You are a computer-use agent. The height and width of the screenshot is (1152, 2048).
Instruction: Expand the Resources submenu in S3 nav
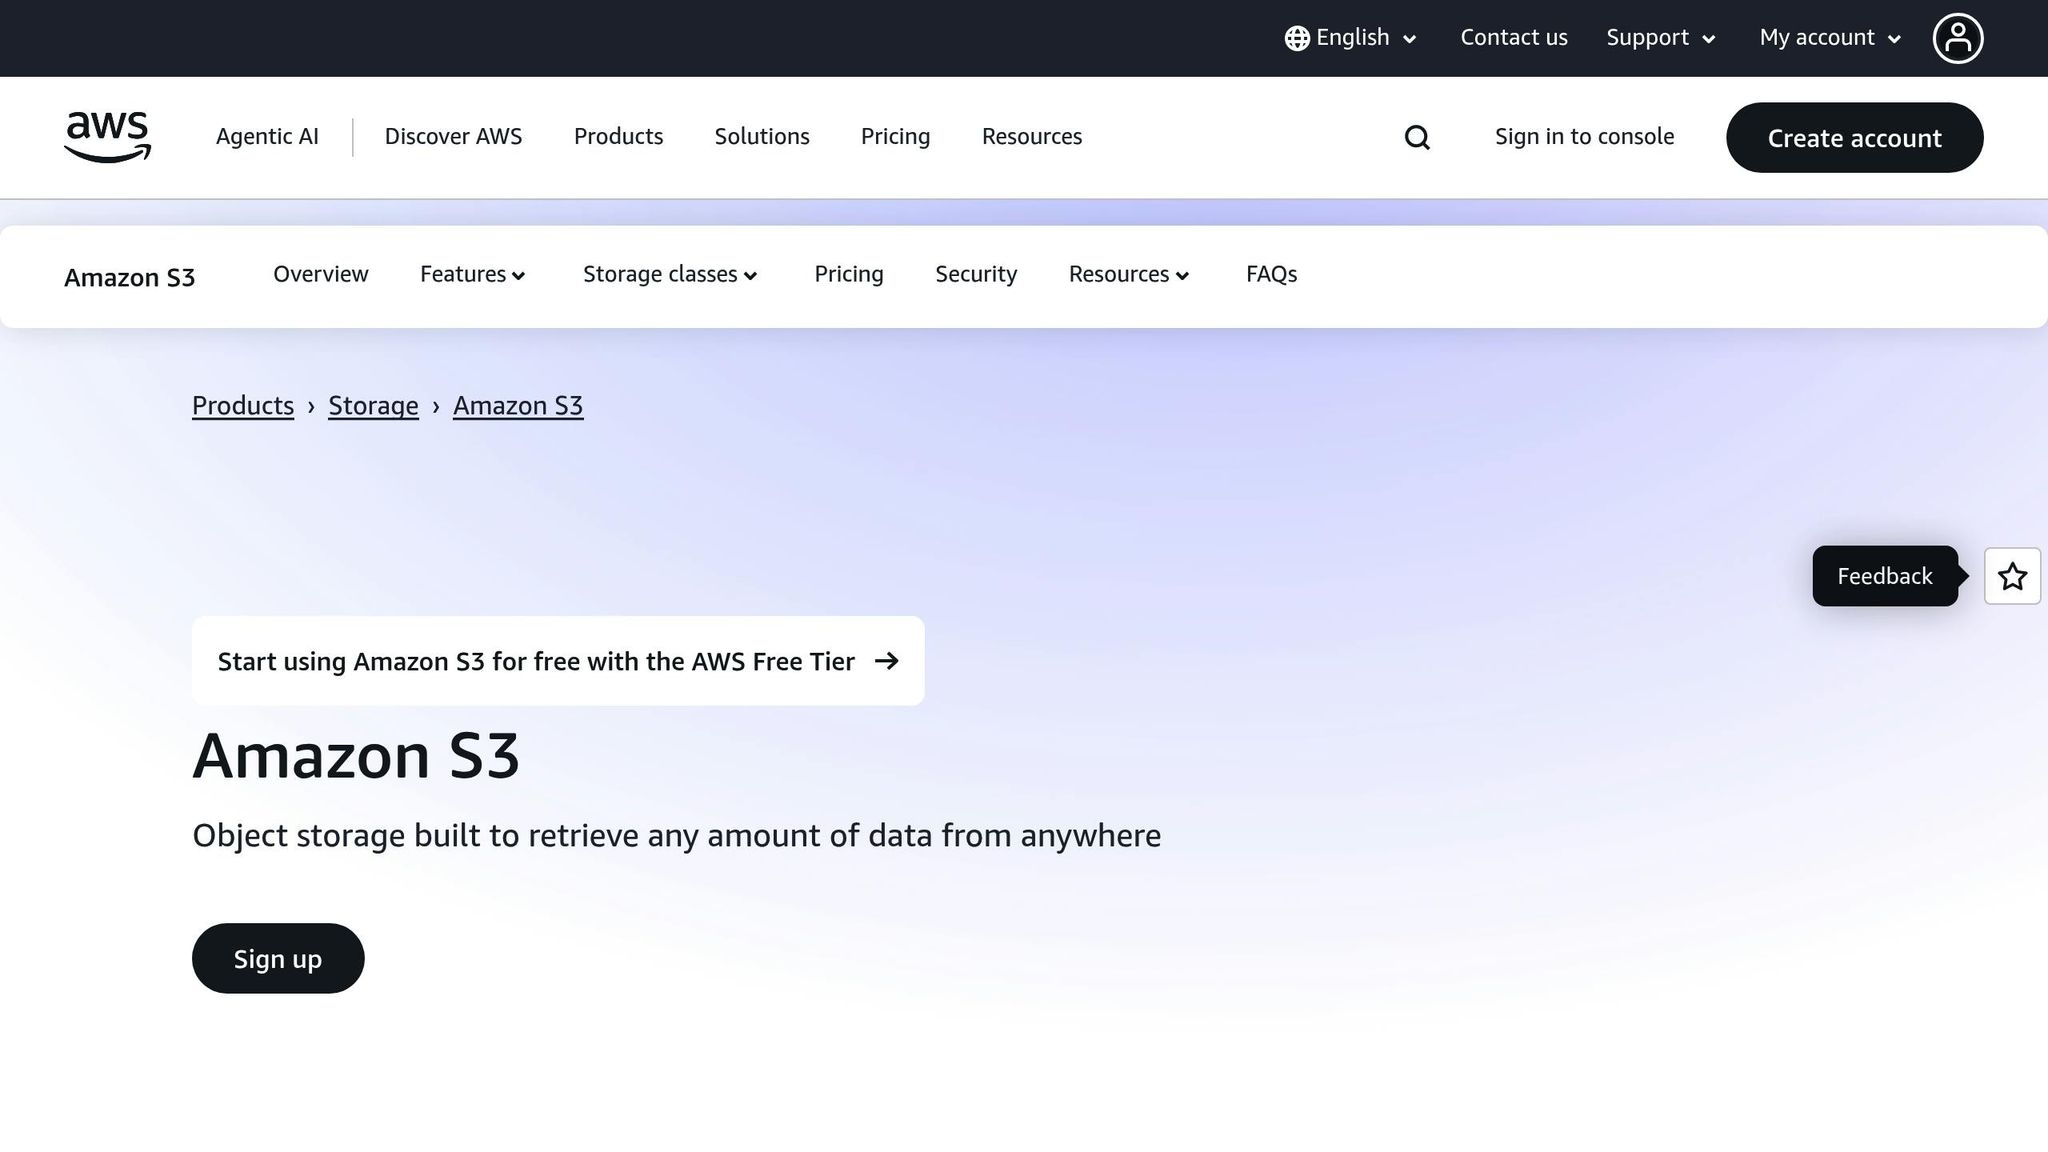[x=1129, y=275]
